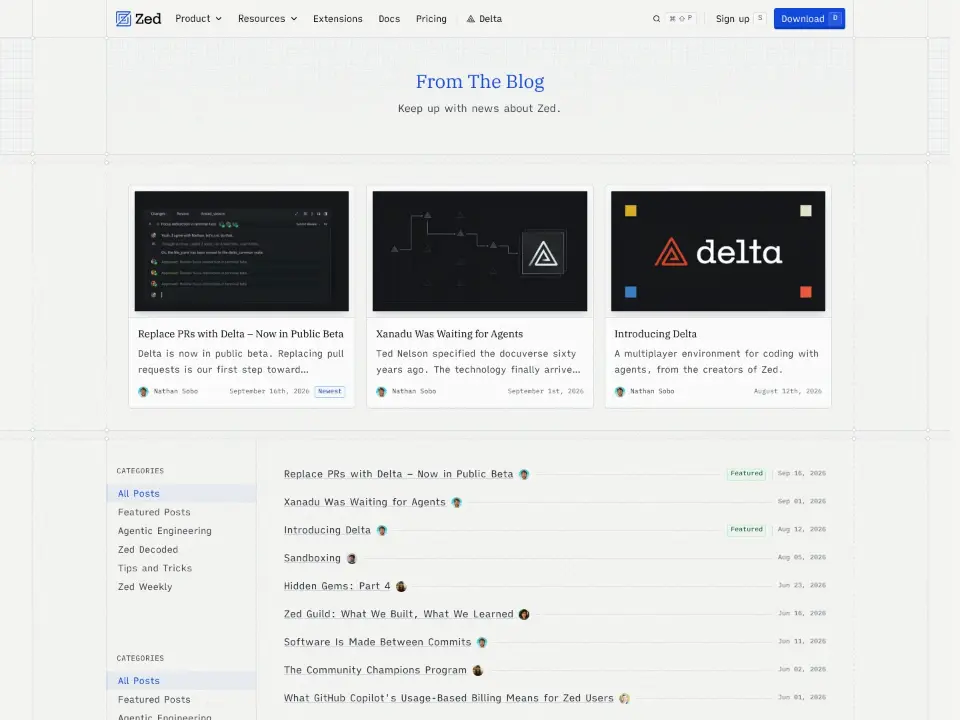
Task: Open list post Xanadu Was Waiting for Agents
Action: click(364, 503)
